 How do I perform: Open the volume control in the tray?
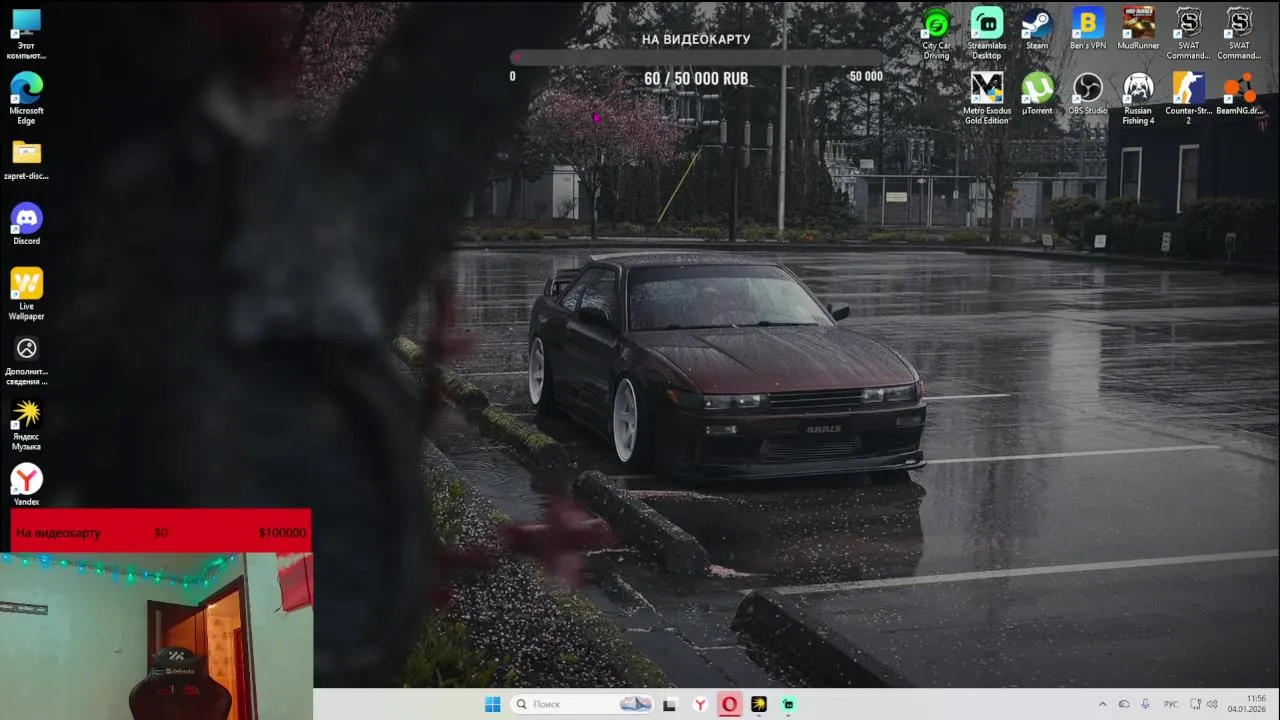(x=1212, y=704)
